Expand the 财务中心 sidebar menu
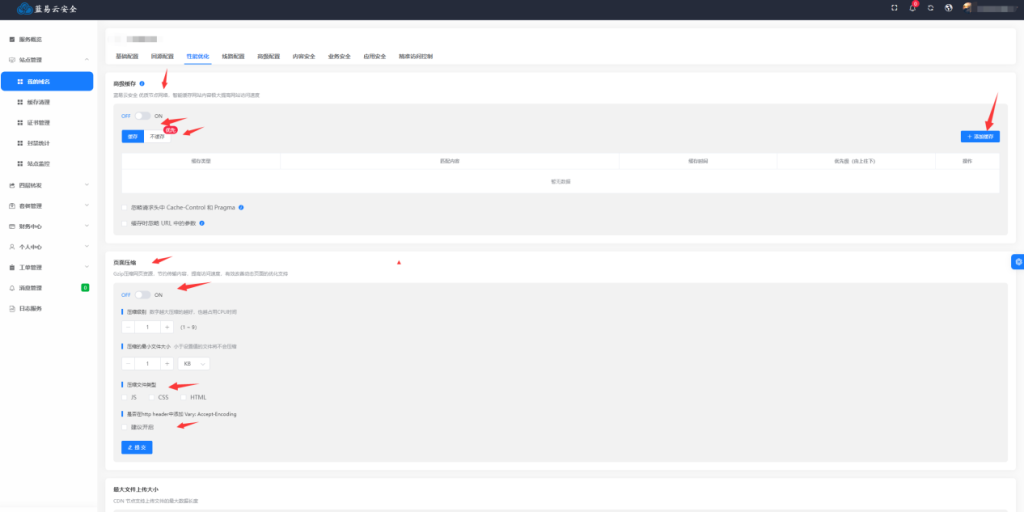 [50, 226]
